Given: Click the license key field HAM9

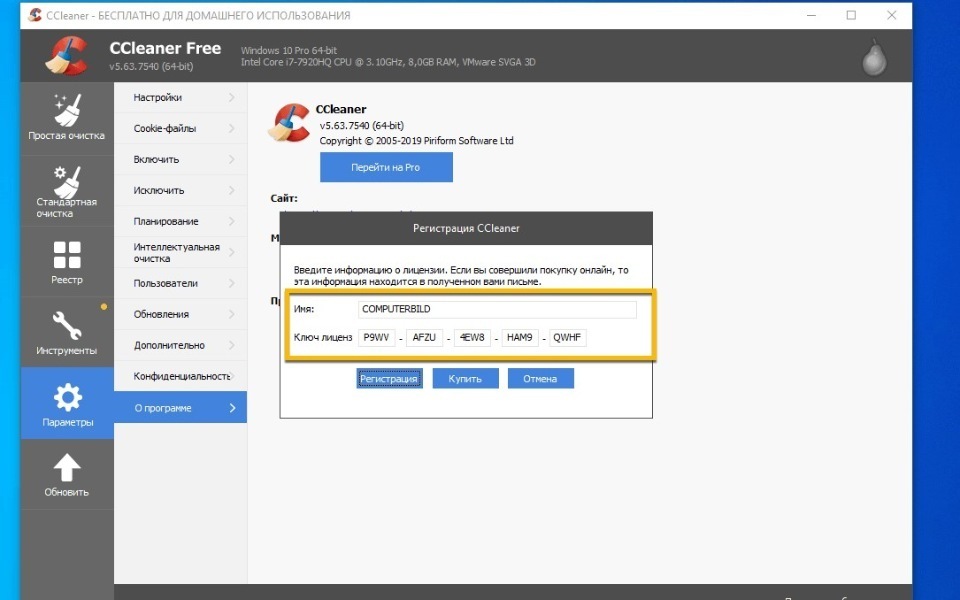Looking at the screenshot, I should 520,337.
